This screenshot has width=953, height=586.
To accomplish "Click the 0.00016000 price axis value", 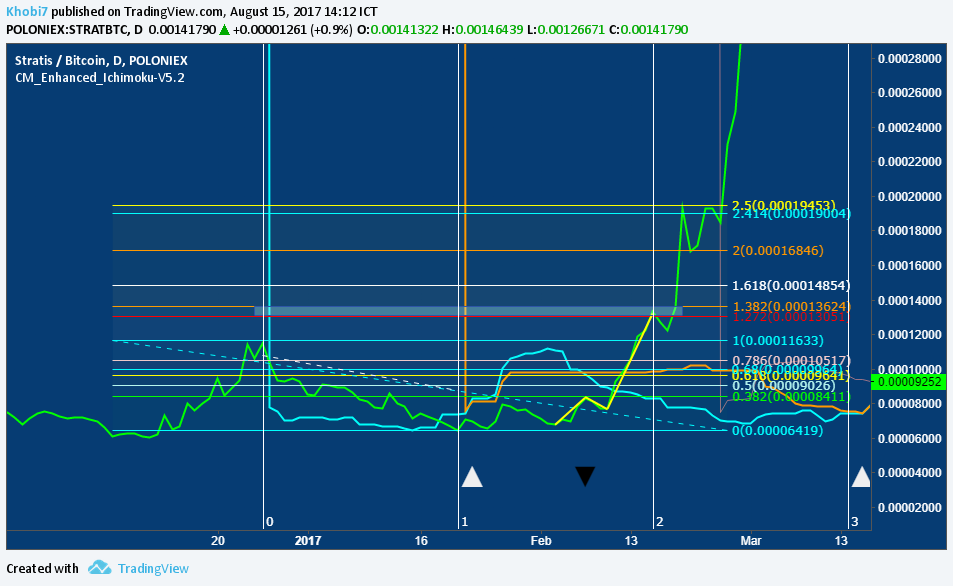I will pos(909,266).
